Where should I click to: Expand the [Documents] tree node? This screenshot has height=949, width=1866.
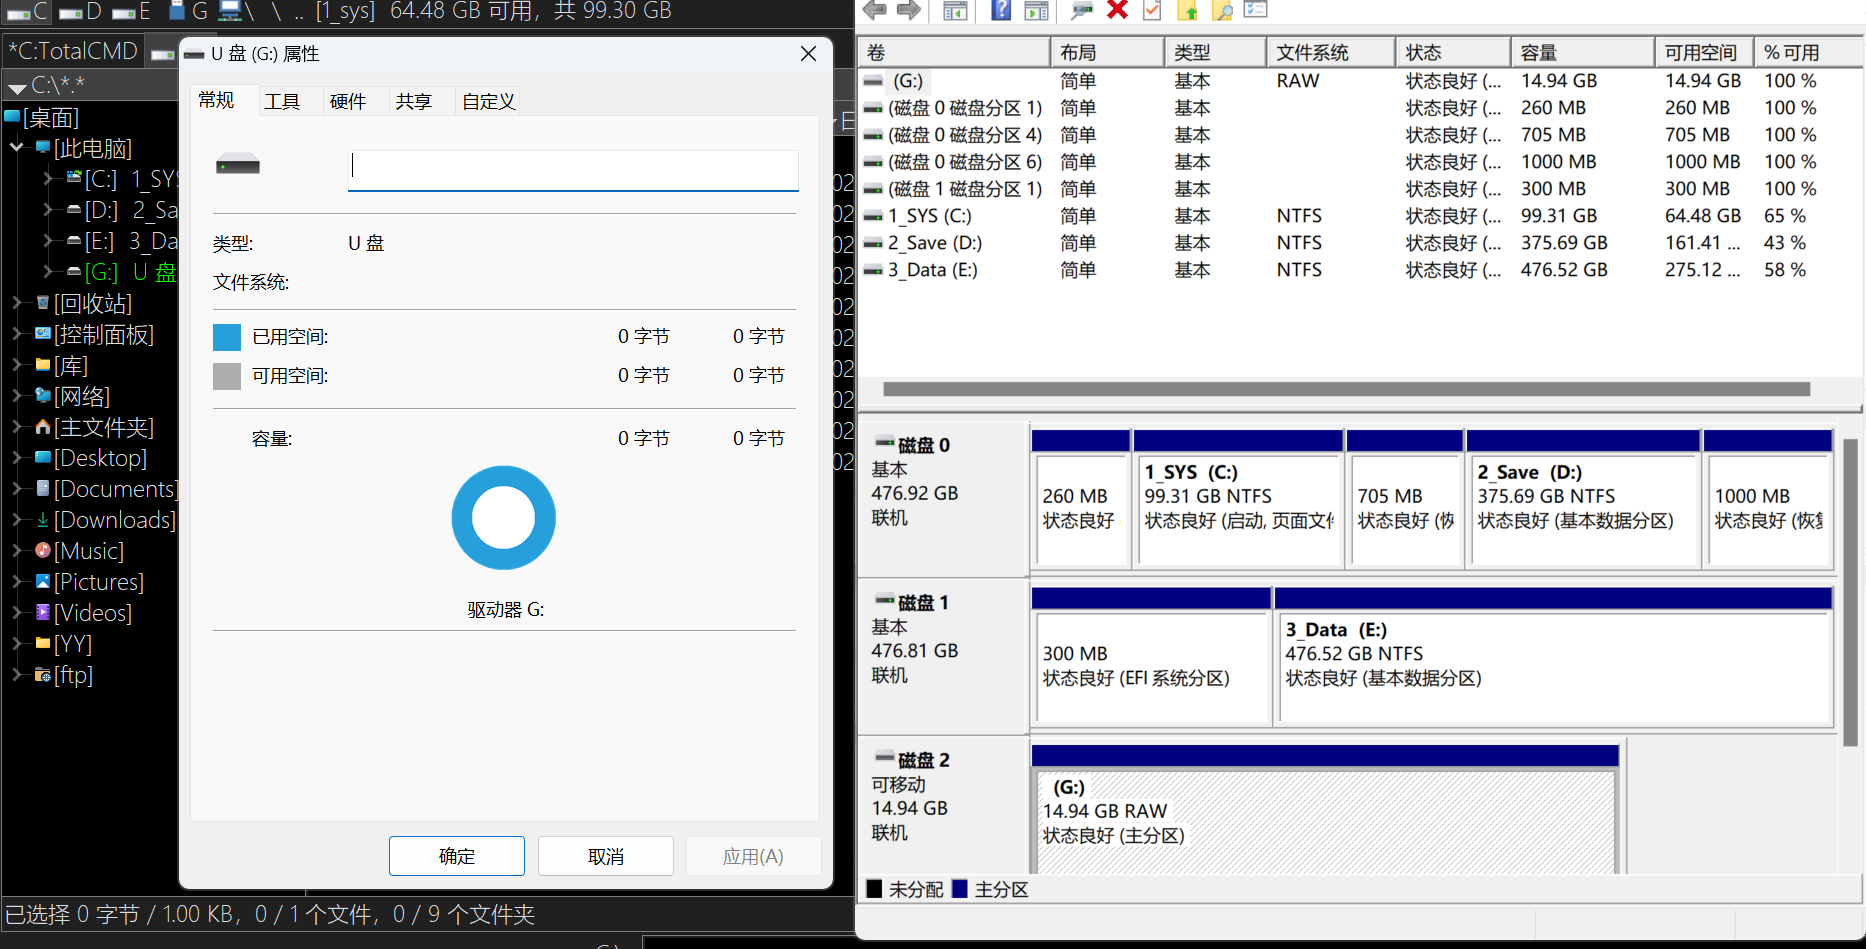pyautogui.click(x=17, y=489)
